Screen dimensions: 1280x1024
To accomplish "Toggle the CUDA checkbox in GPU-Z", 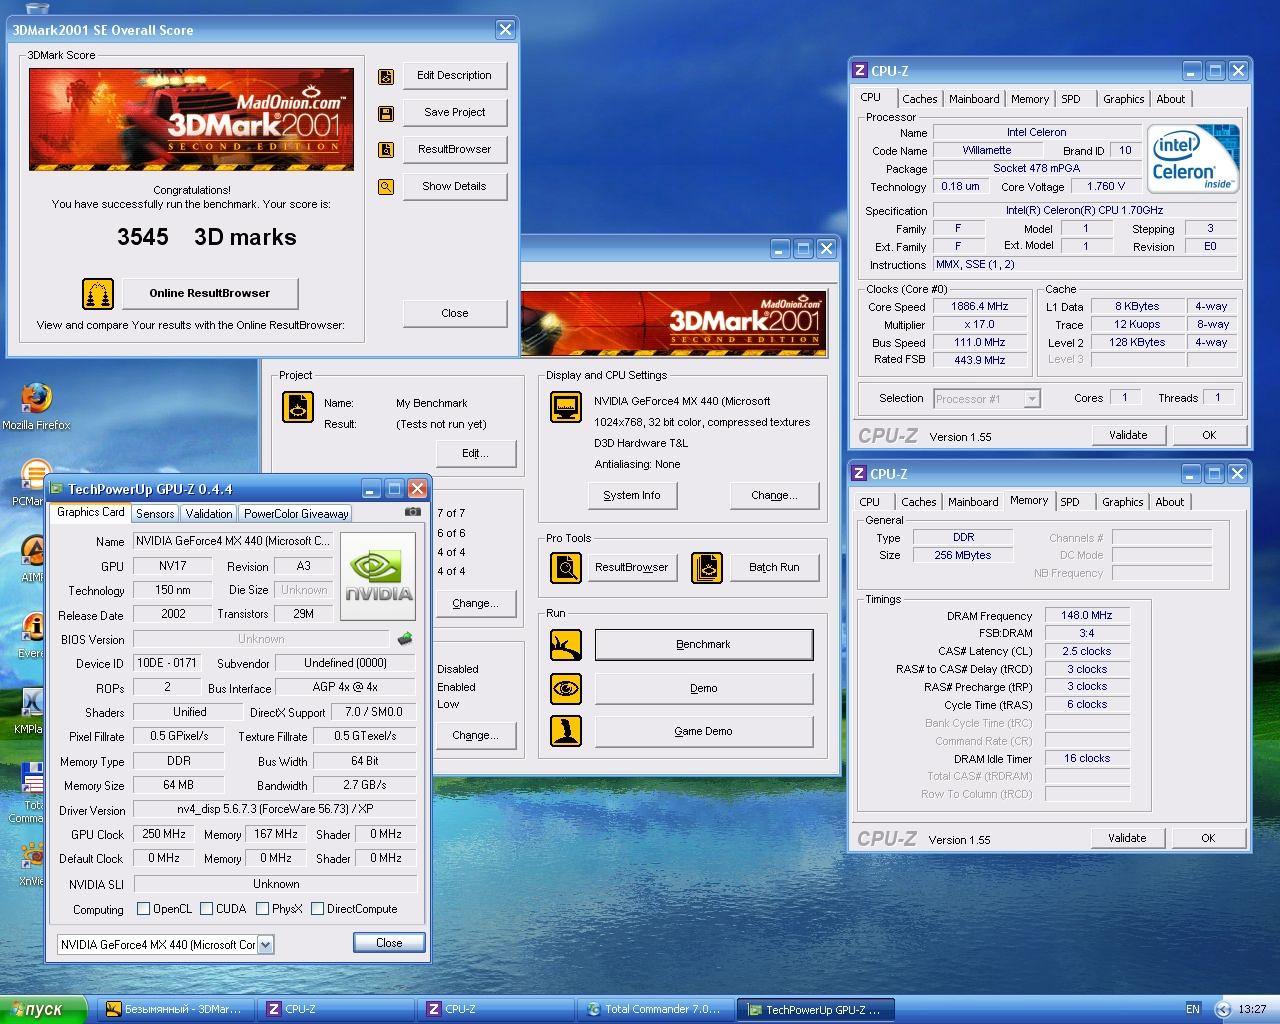I will (x=207, y=909).
